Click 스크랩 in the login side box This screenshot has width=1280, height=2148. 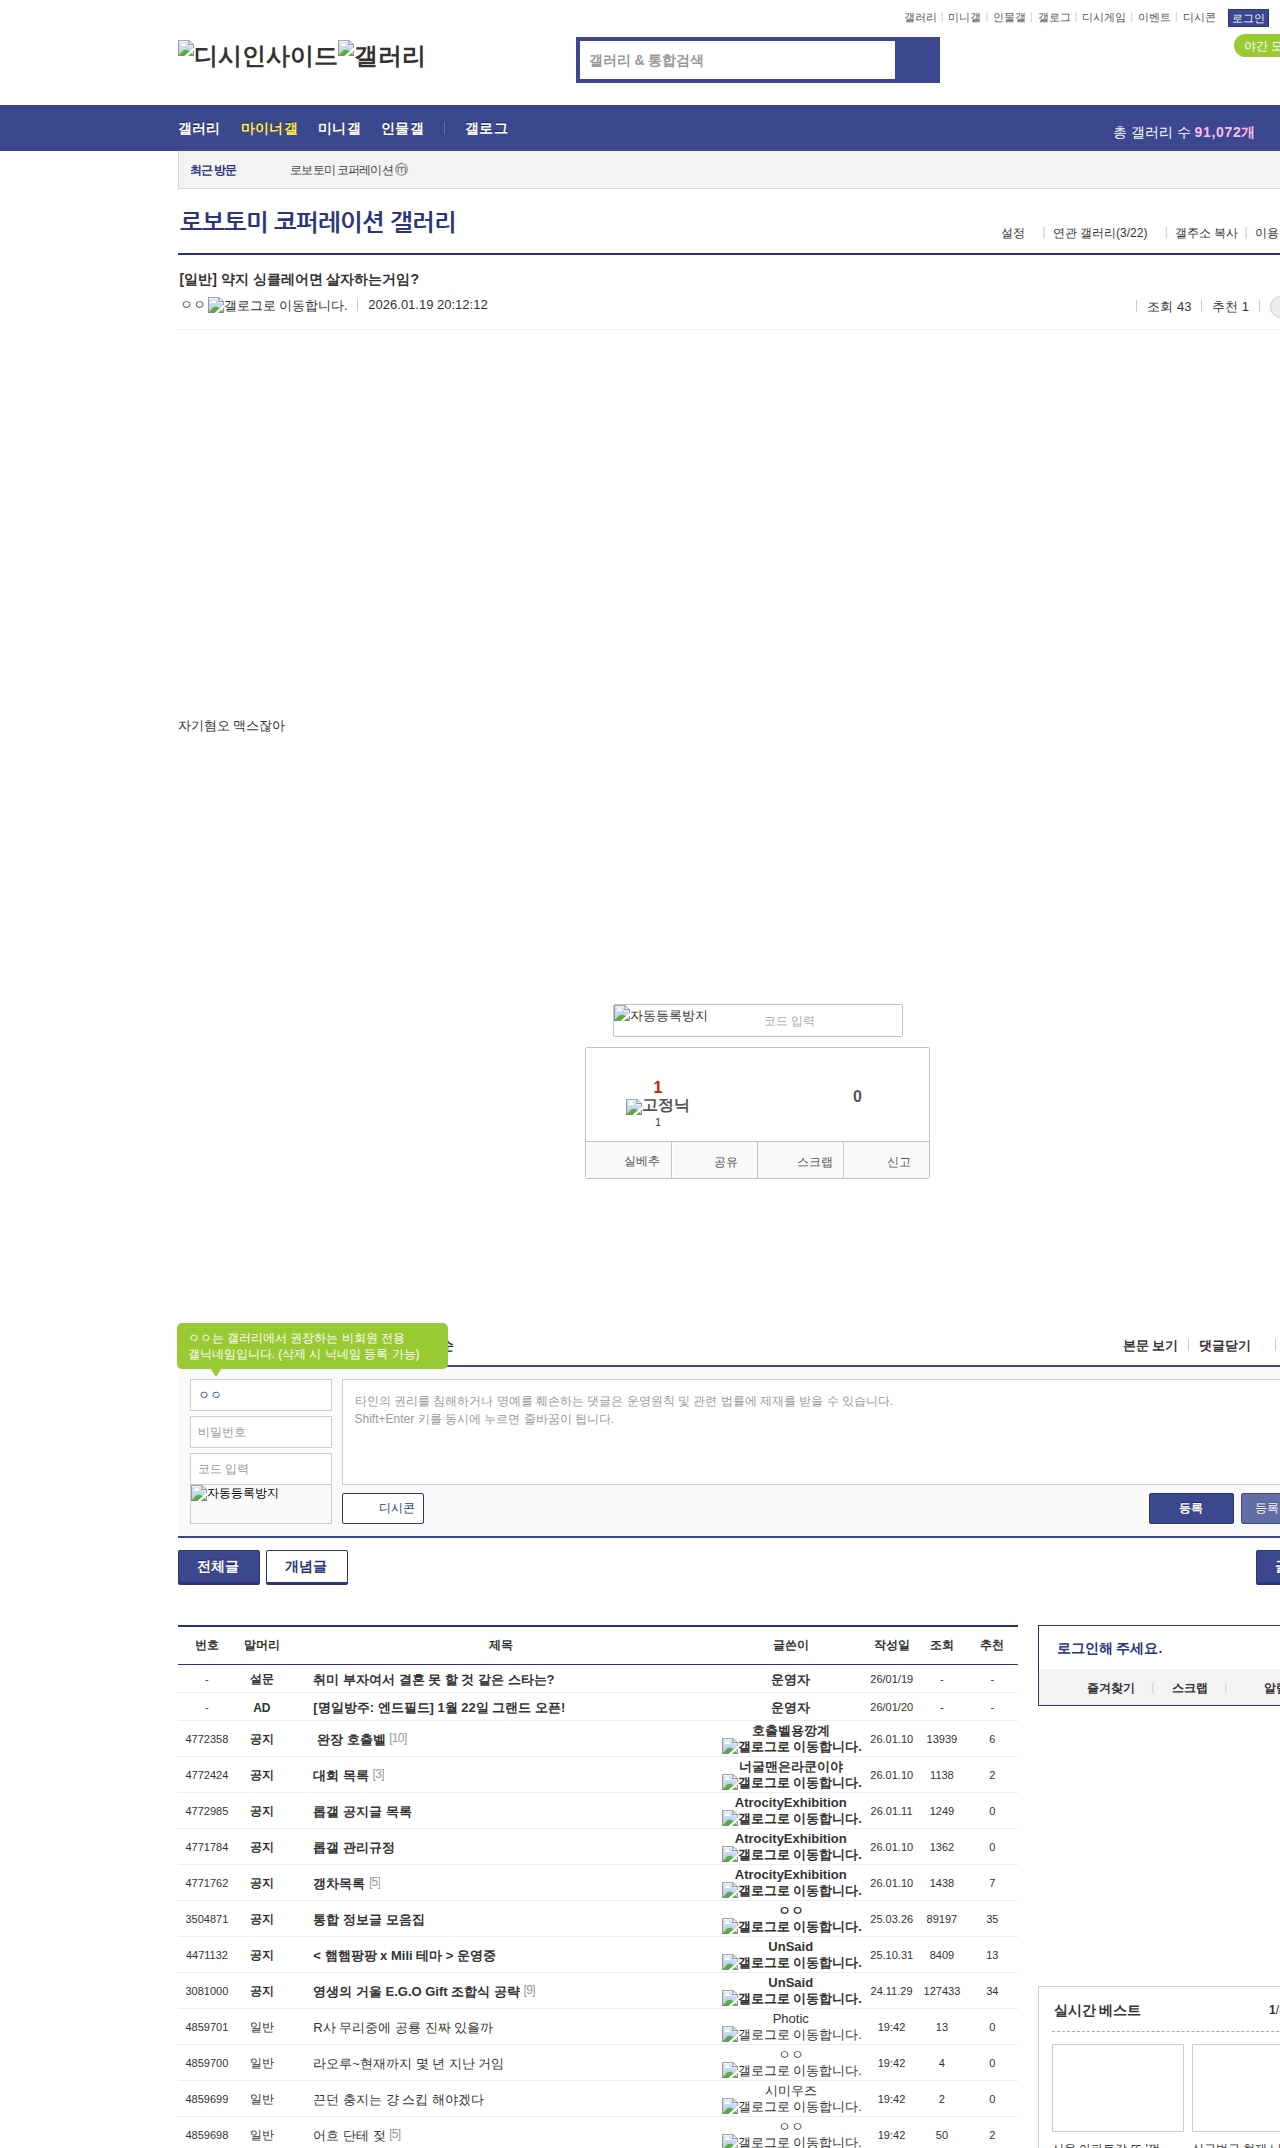click(1190, 1688)
